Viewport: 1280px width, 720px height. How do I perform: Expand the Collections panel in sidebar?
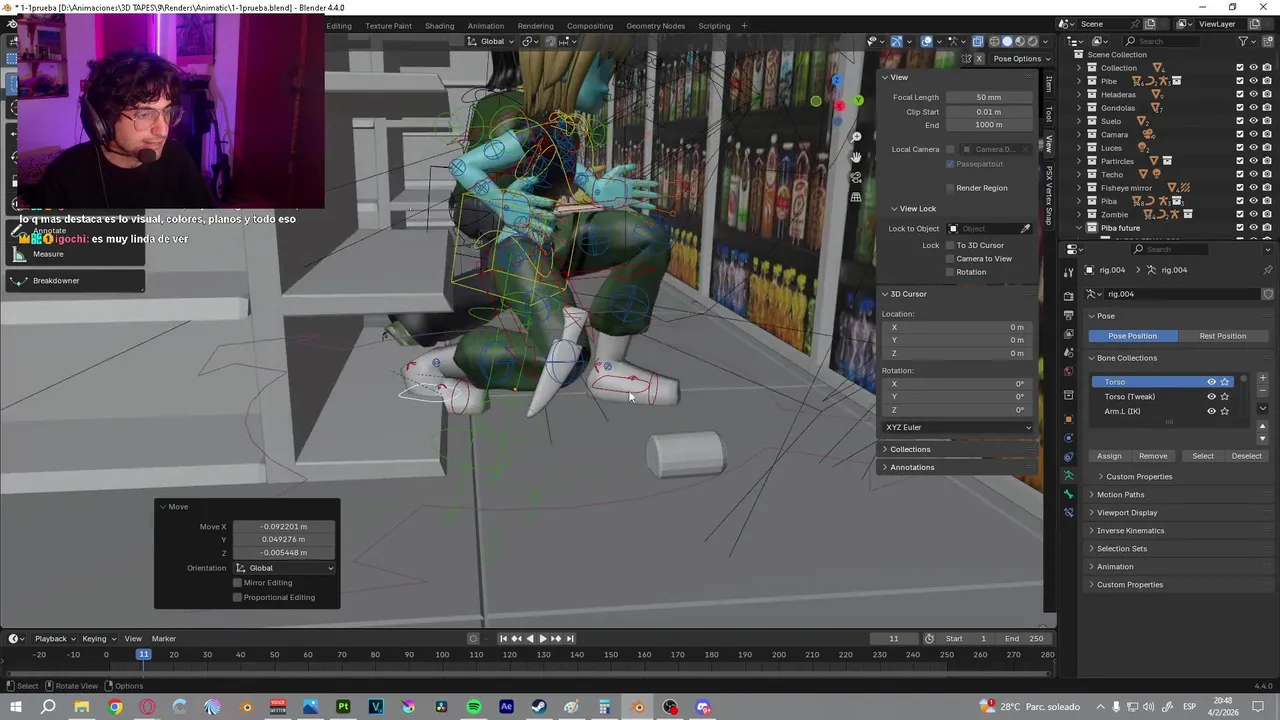tap(909, 450)
